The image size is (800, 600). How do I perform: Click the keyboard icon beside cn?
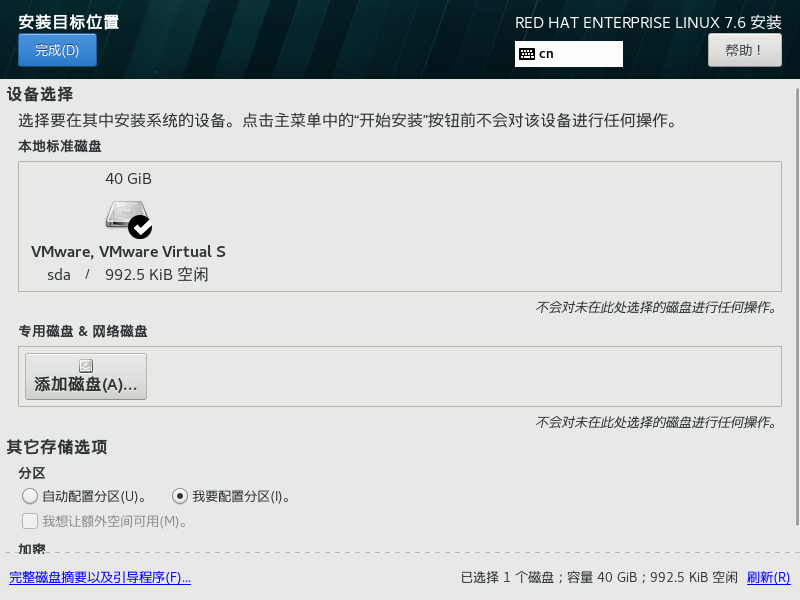click(527, 54)
